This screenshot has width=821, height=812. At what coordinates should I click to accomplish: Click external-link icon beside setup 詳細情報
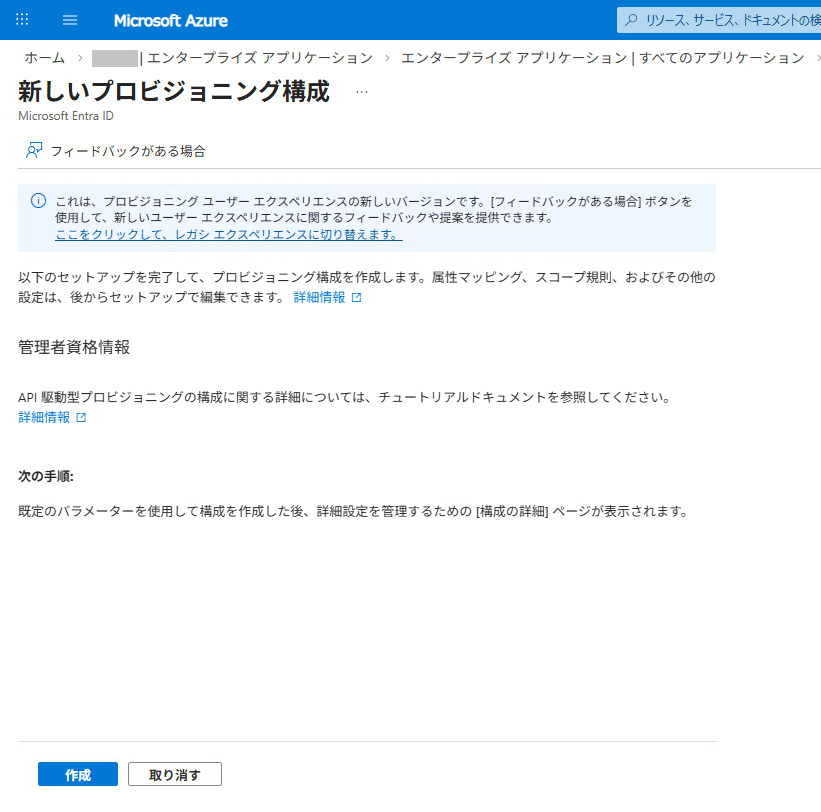[x=357, y=298]
